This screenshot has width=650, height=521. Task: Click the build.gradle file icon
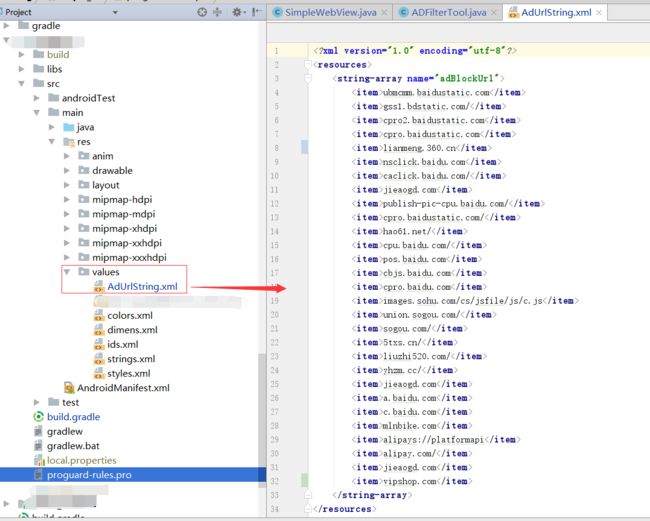[x=38, y=417]
